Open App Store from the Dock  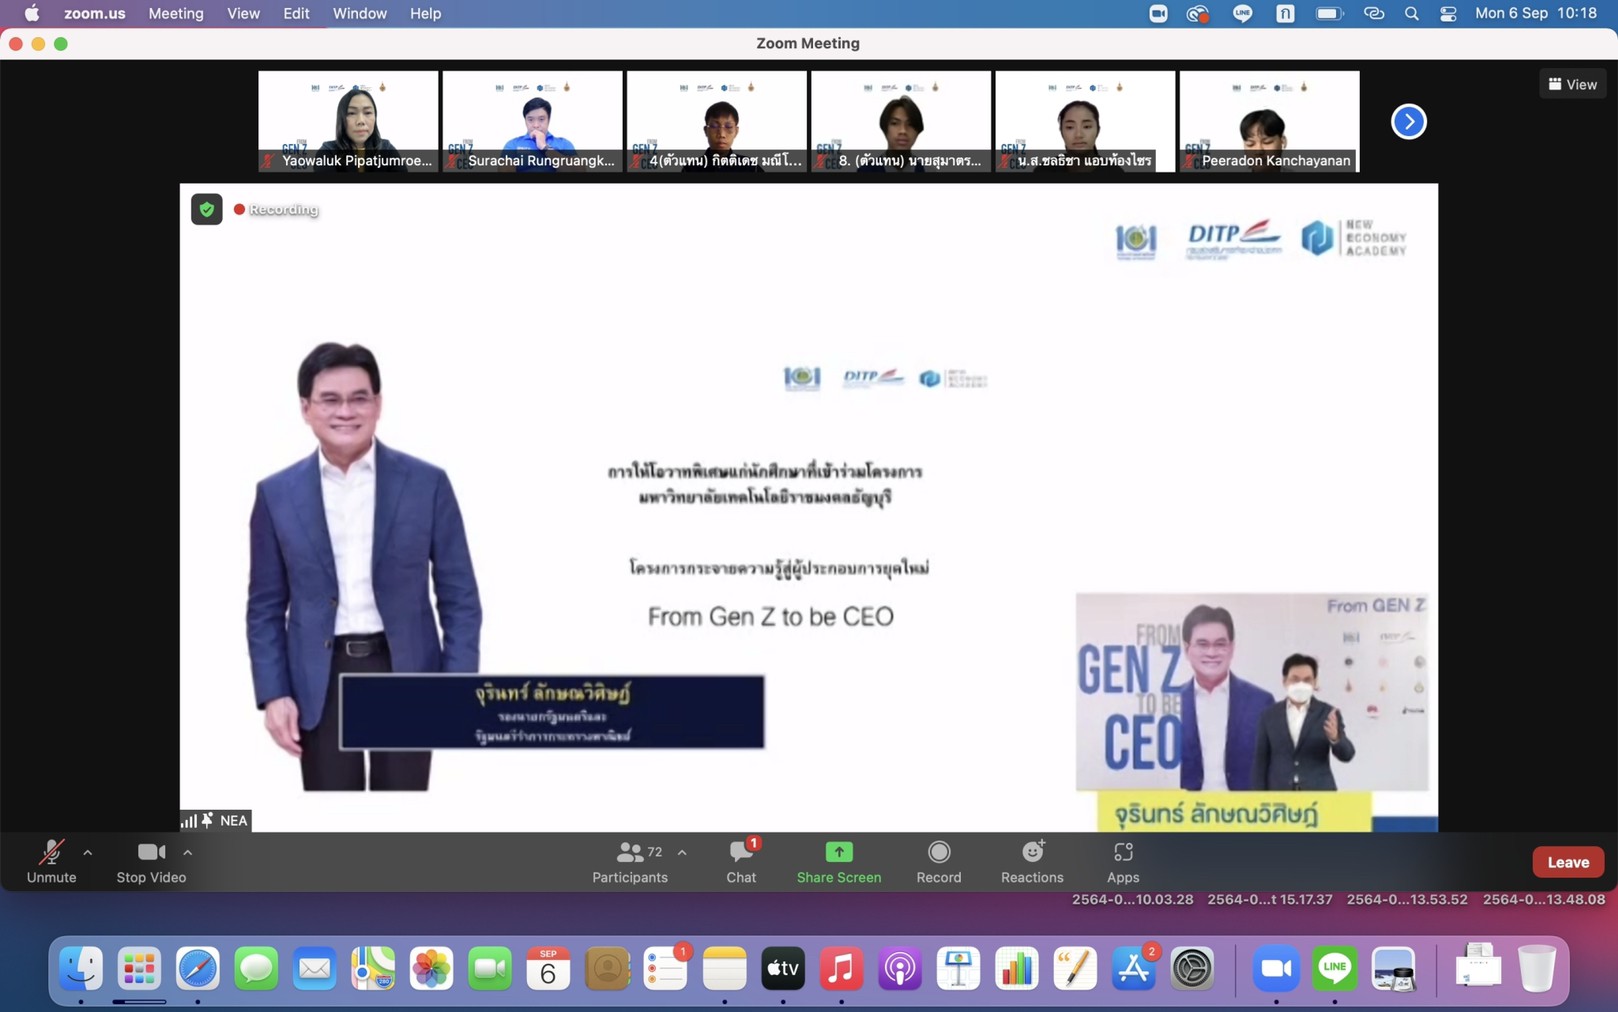click(1134, 968)
